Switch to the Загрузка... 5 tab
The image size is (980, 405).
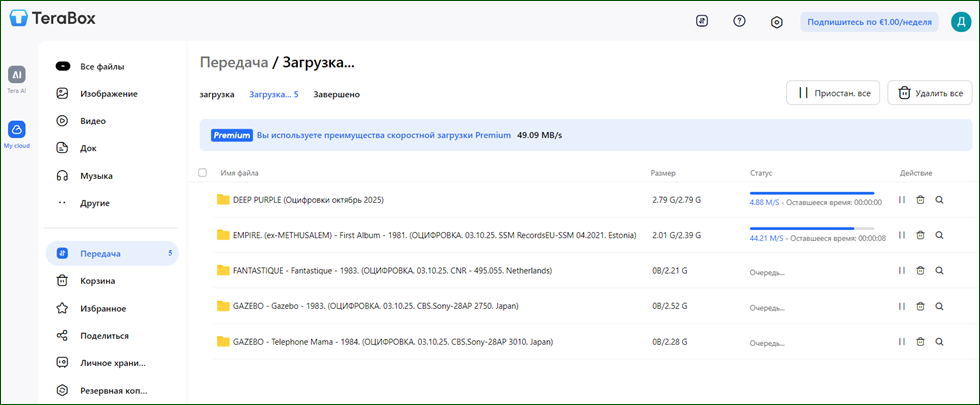point(274,94)
